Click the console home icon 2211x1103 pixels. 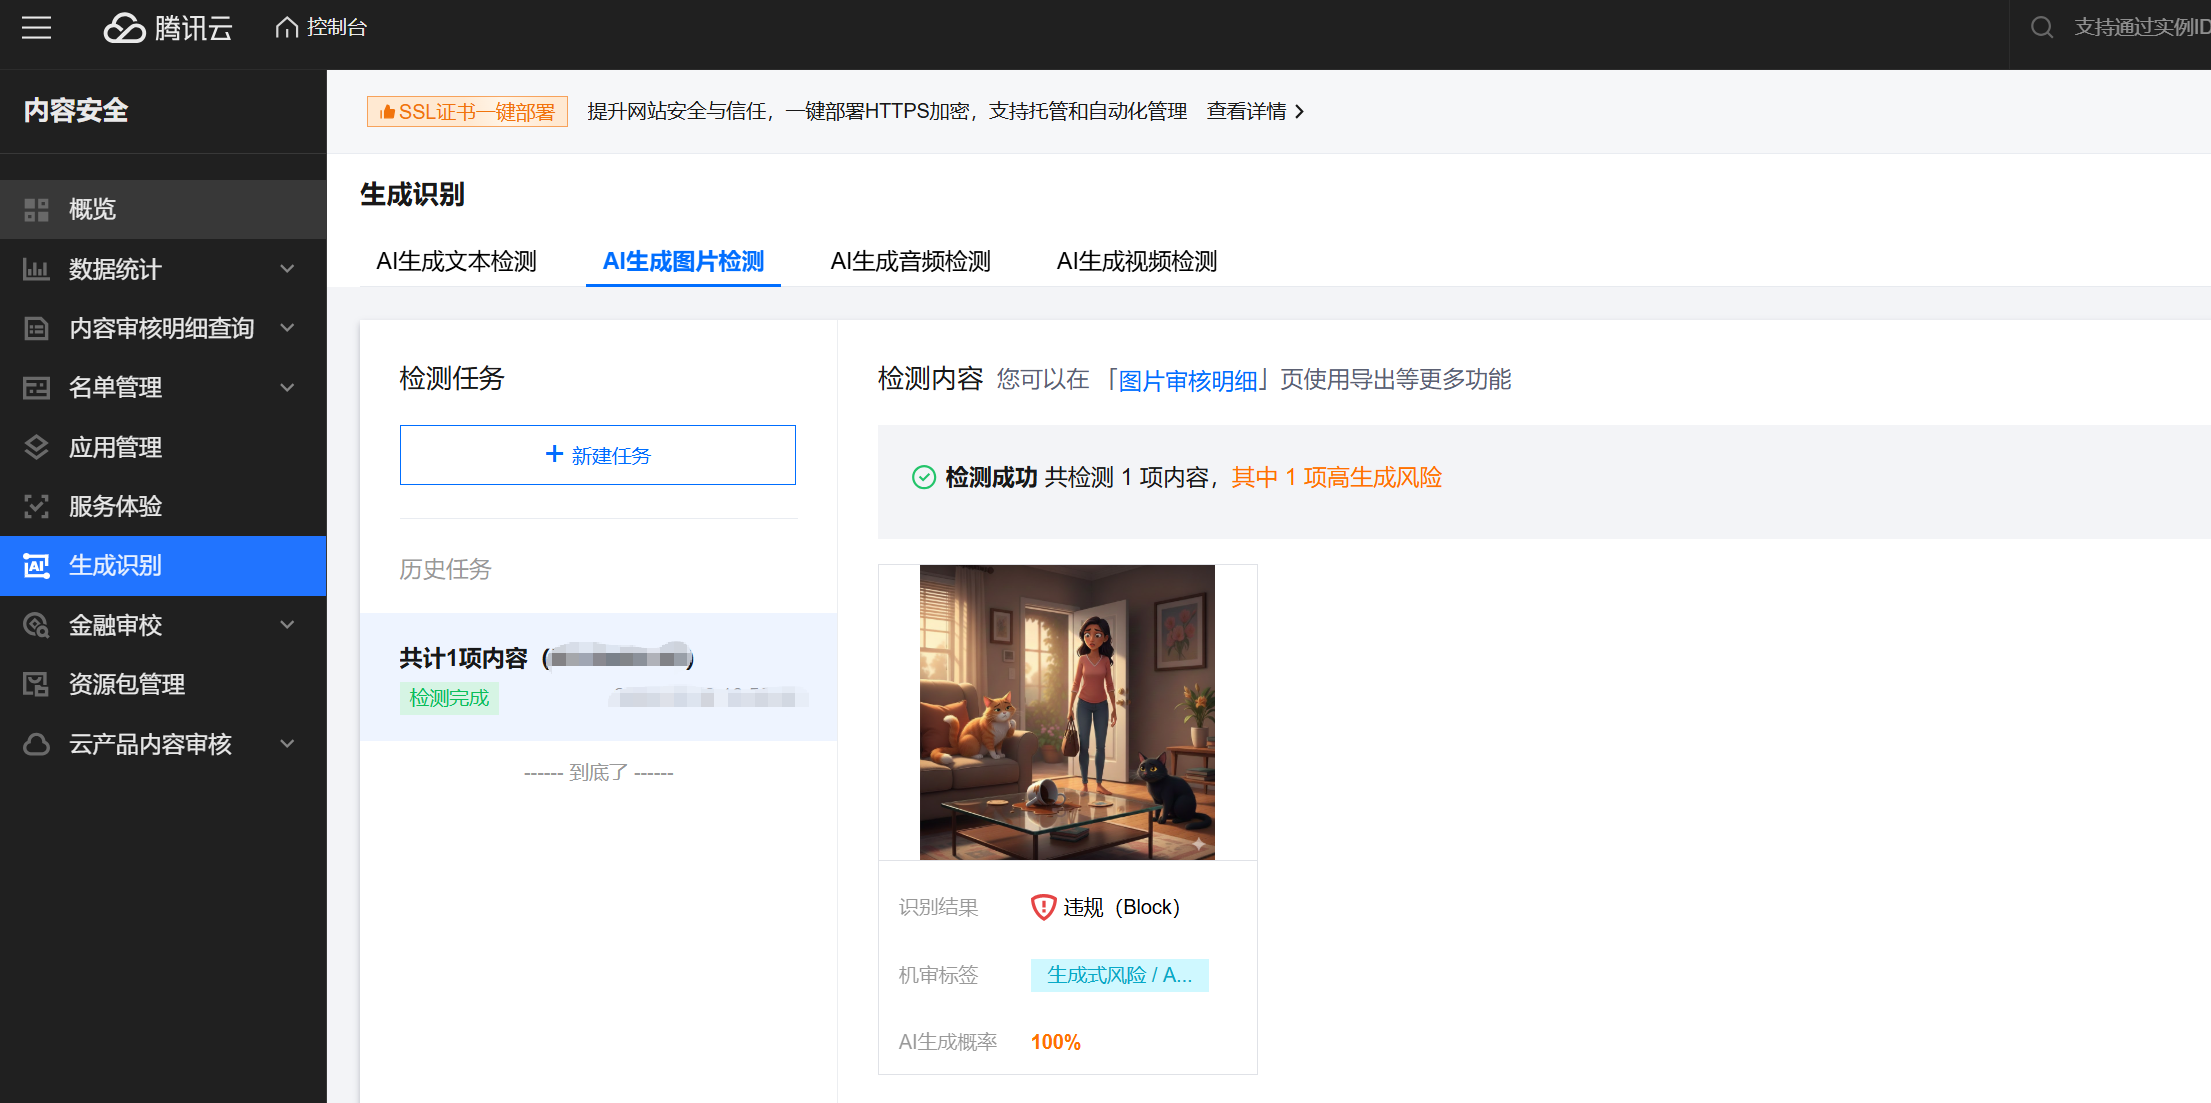[287, 28]
